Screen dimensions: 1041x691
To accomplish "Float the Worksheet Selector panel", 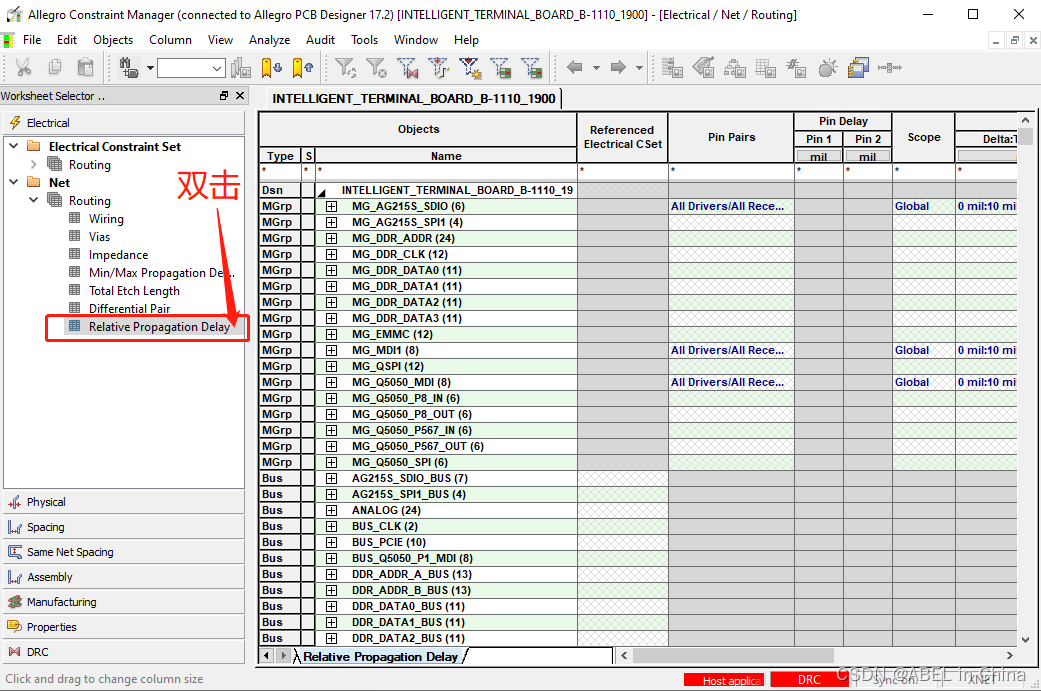I will click(x=224, y=96).
